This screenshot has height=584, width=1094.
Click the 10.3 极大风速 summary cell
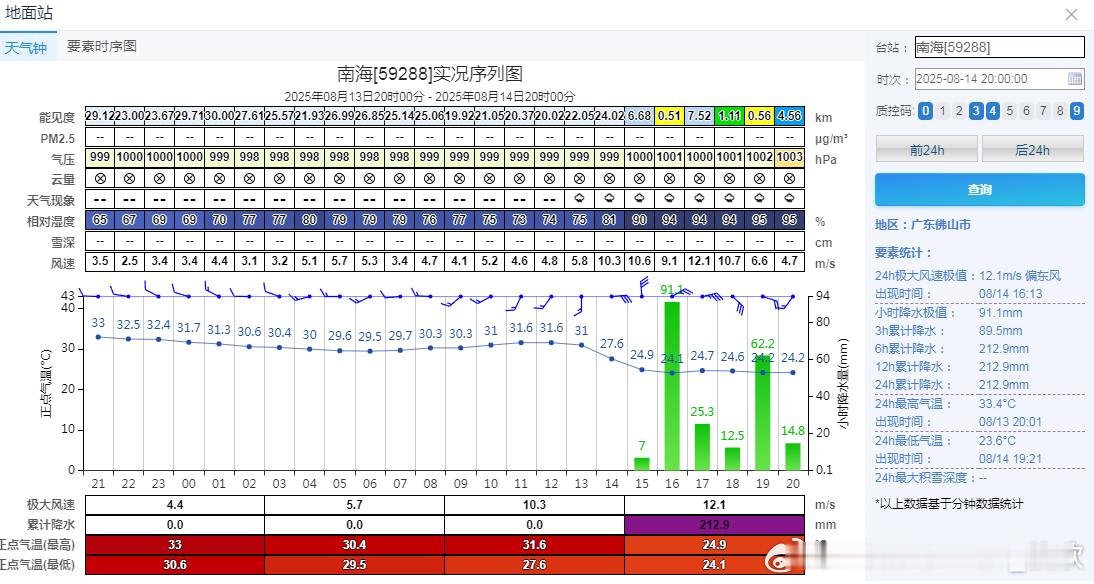point(534,504)
